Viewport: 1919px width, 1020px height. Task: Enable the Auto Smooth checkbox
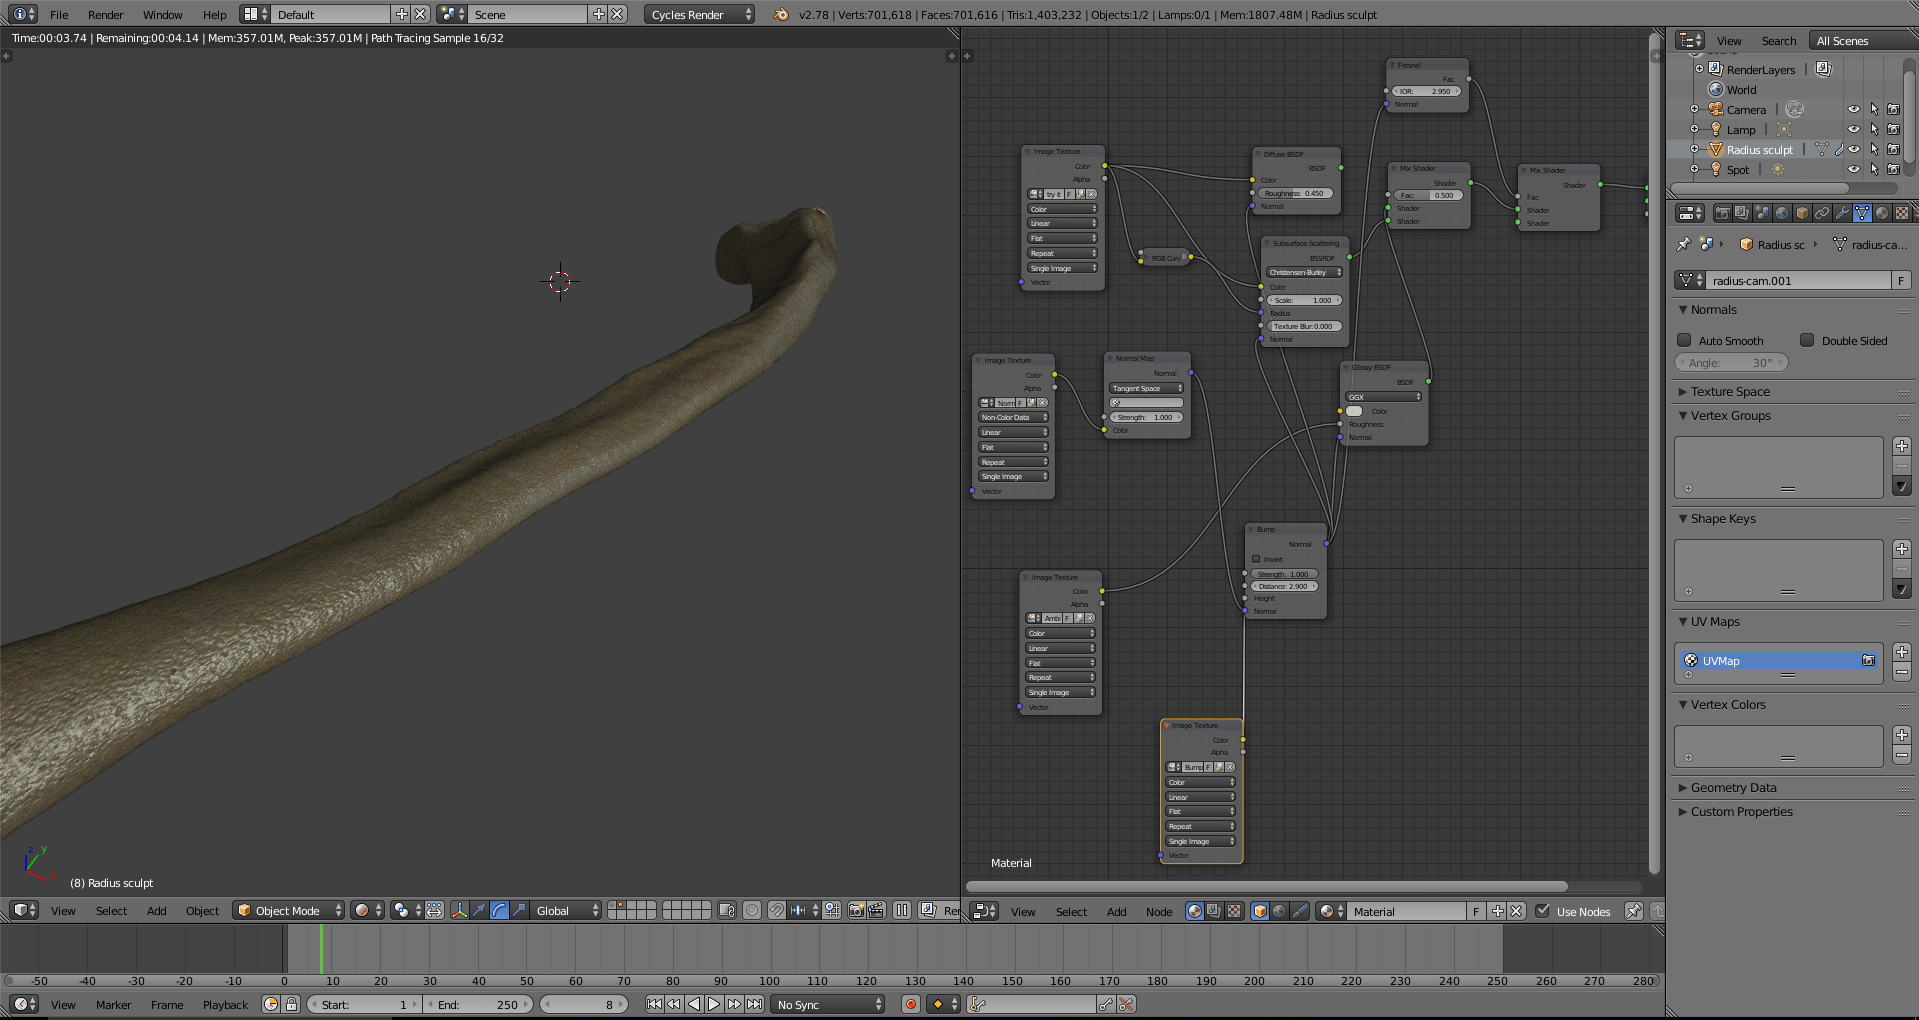click(1684, 340)
